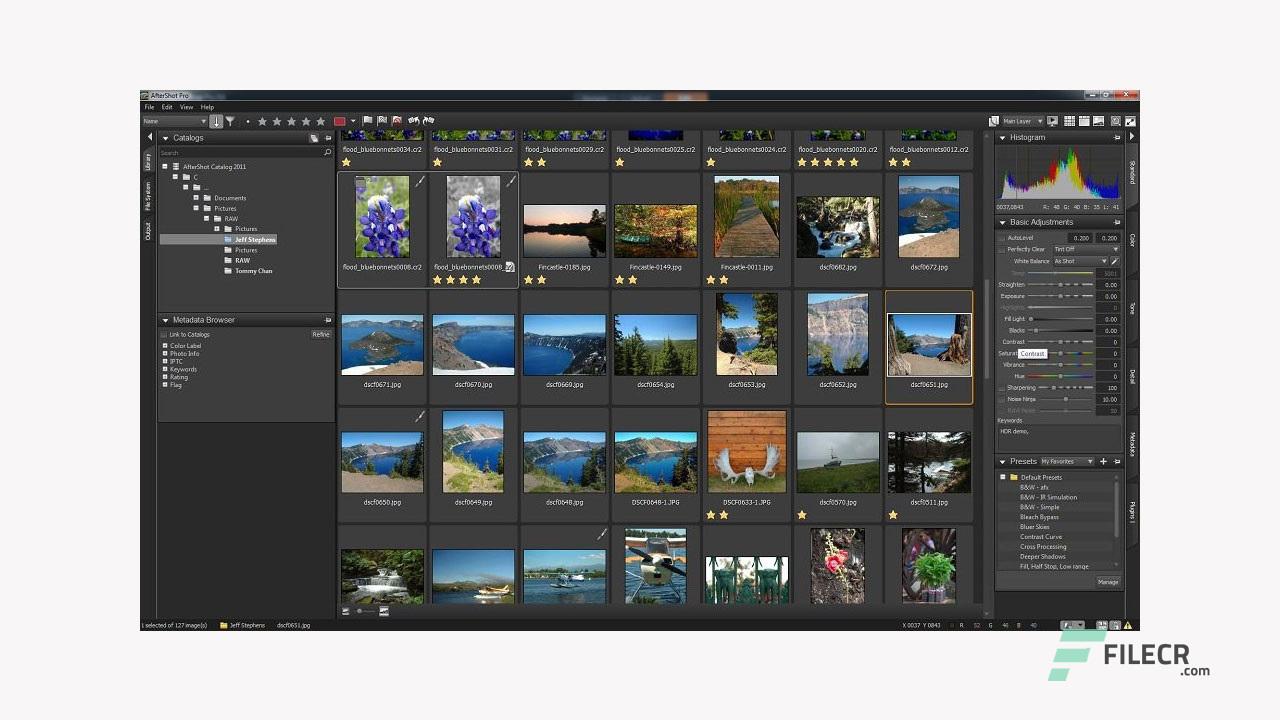The height and width of the screenshot is (720, 1280).
Task: Toggle the sort direction arrow button
Action: click(x=216, y=121)
